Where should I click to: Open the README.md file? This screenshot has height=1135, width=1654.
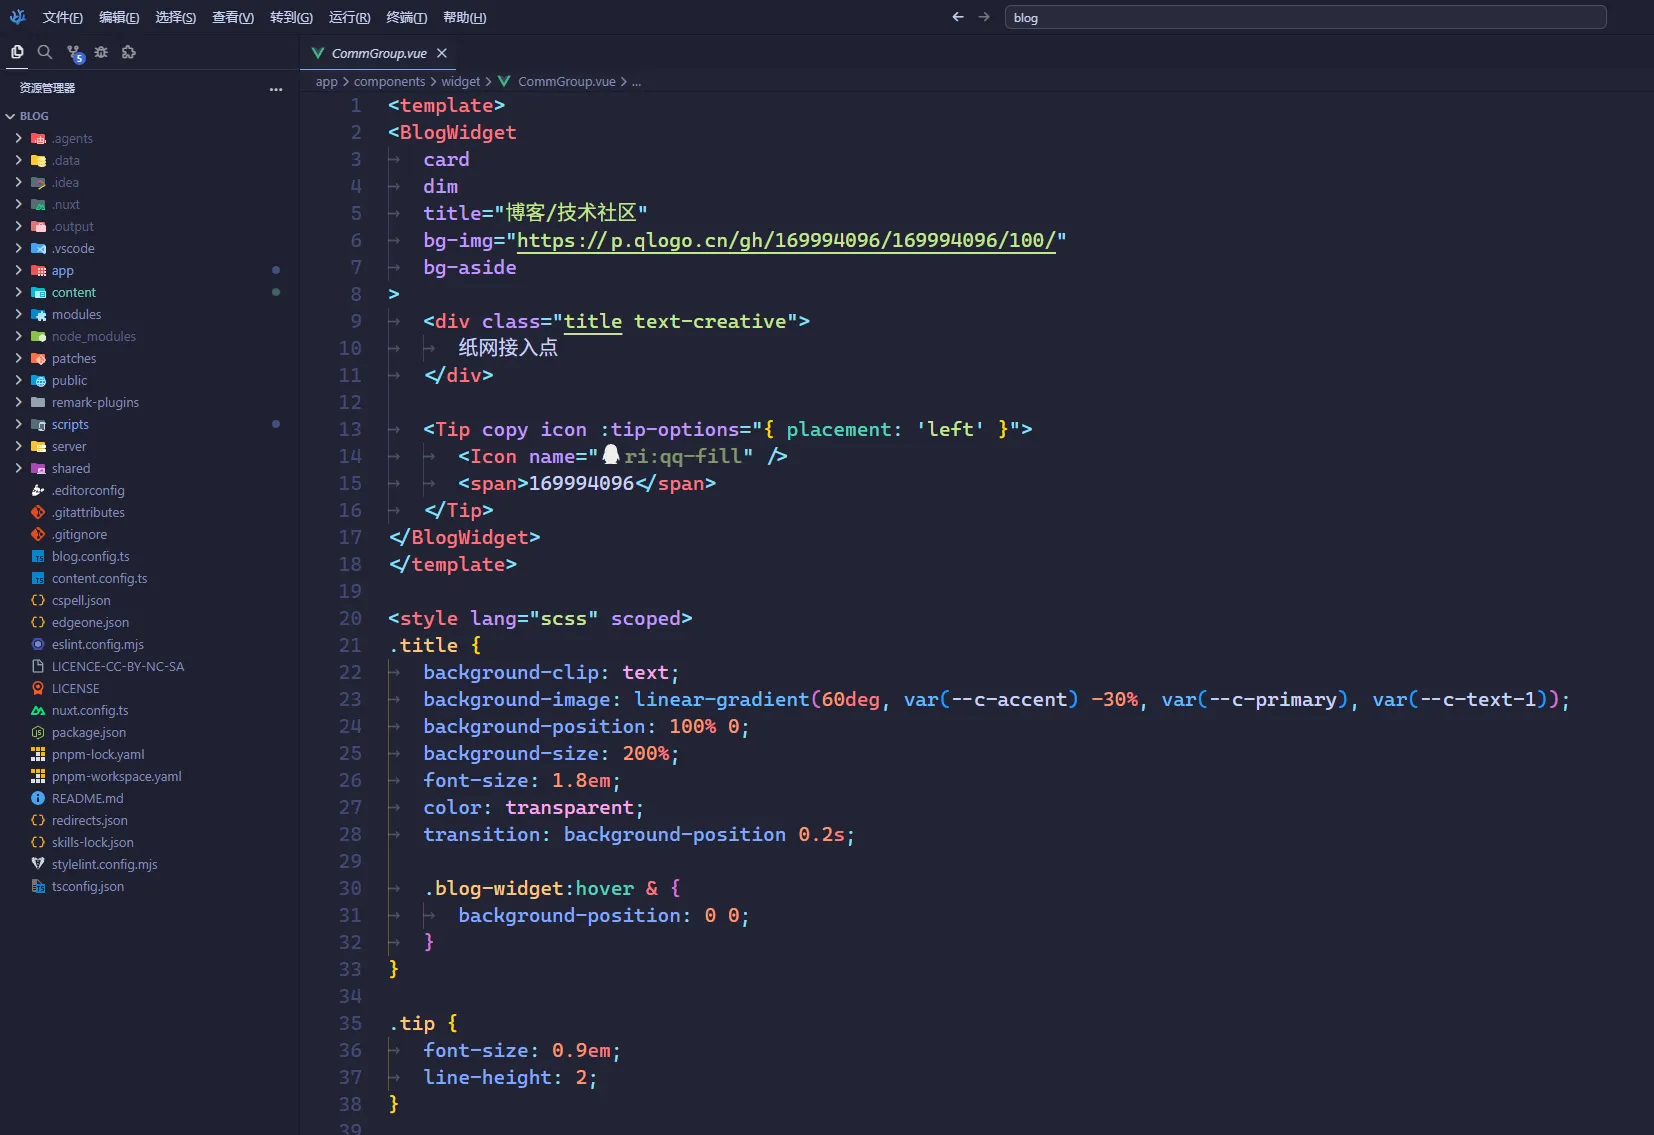click(x=88, y=798)
